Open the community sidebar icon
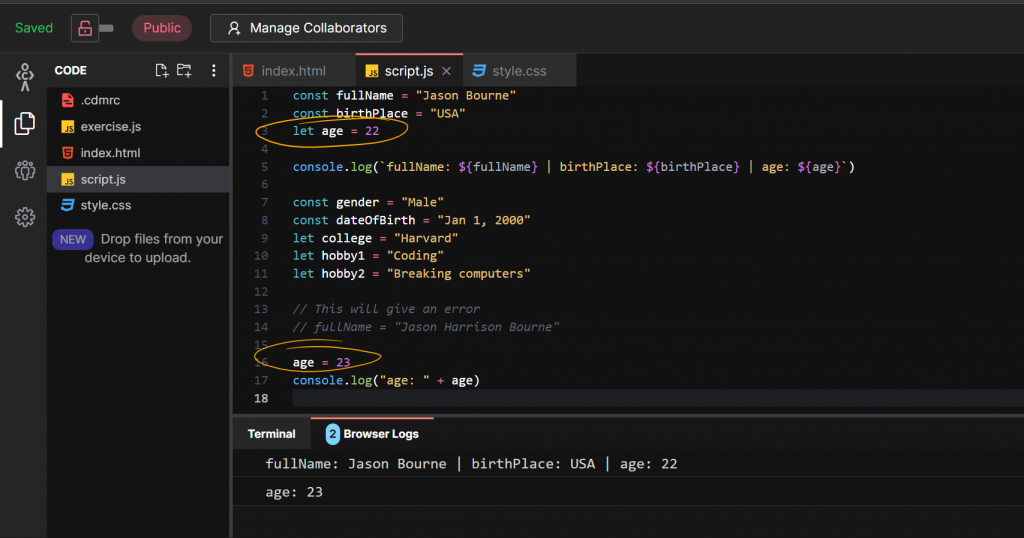Viewport: 1024px width, 538px height. pos(25,170)
